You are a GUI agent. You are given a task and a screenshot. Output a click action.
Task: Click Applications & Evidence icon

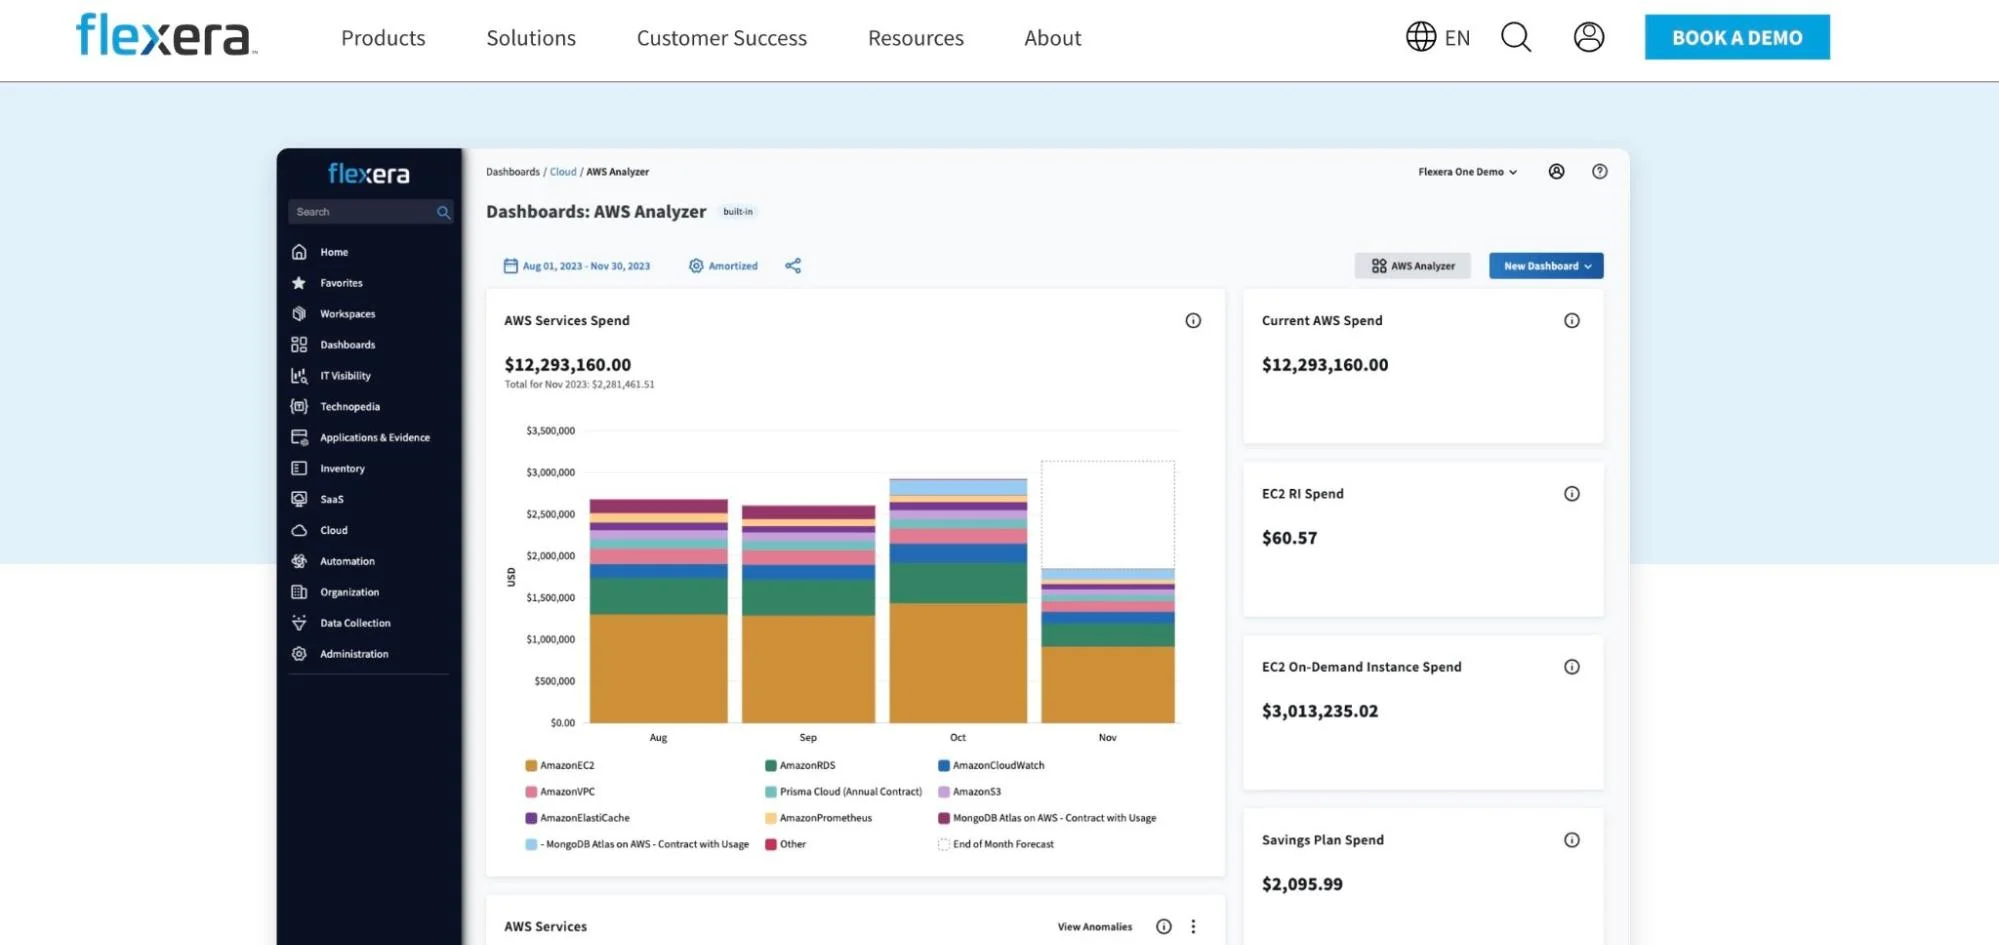(299, 438)
